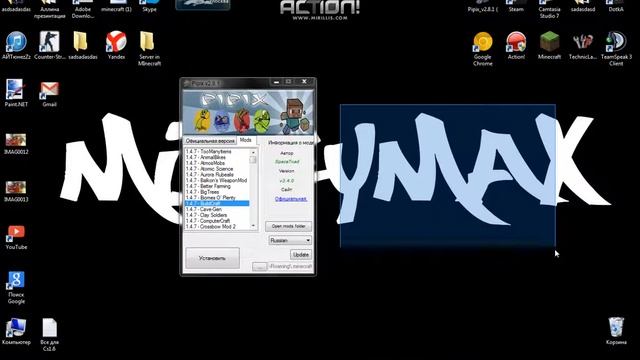The width and height of the screenshot is (640, 360).
Task: Select the TechnicLauncher desktop icon
Action: (x=582, y=46)
